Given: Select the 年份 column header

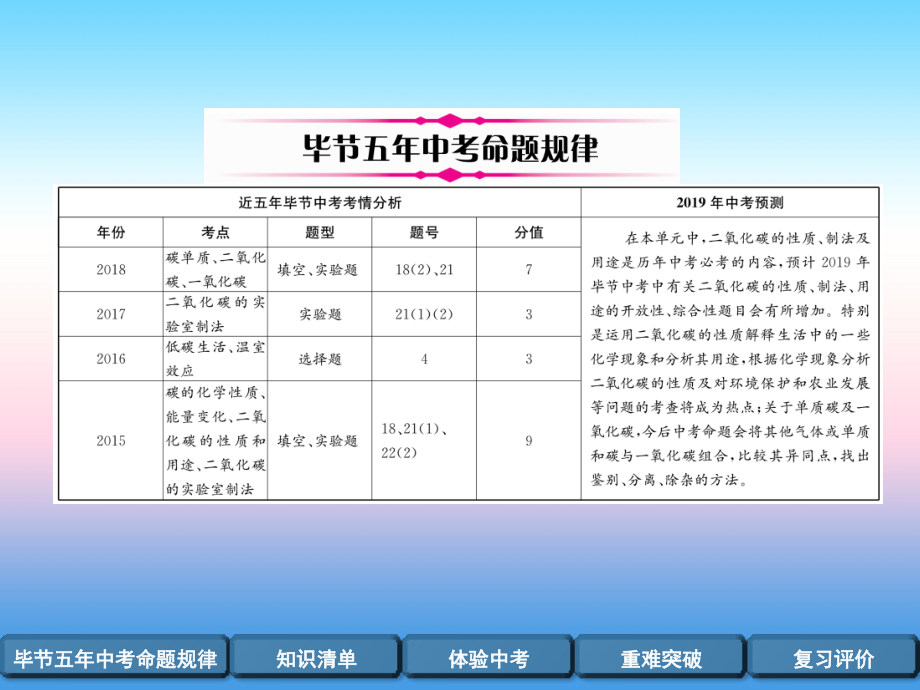Looking at the screenshot, I should 111,232.
